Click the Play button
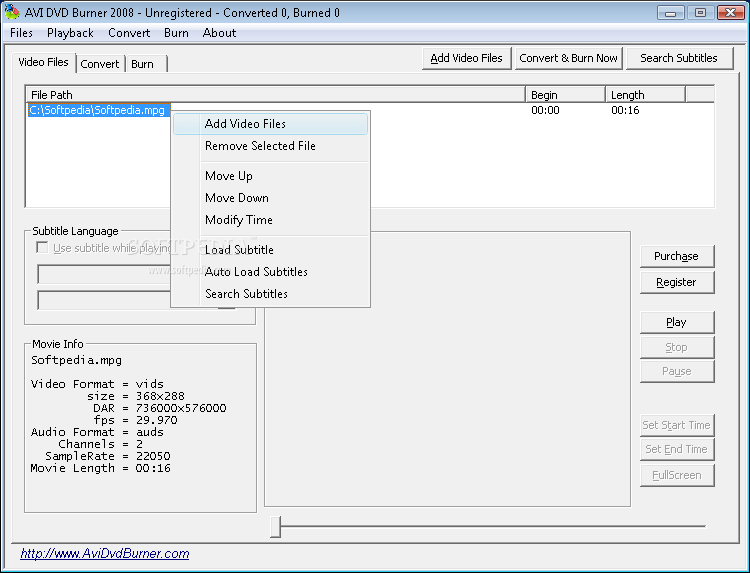Image resolution: width=750 pixels, height=573 pixels. click(677, 322)
